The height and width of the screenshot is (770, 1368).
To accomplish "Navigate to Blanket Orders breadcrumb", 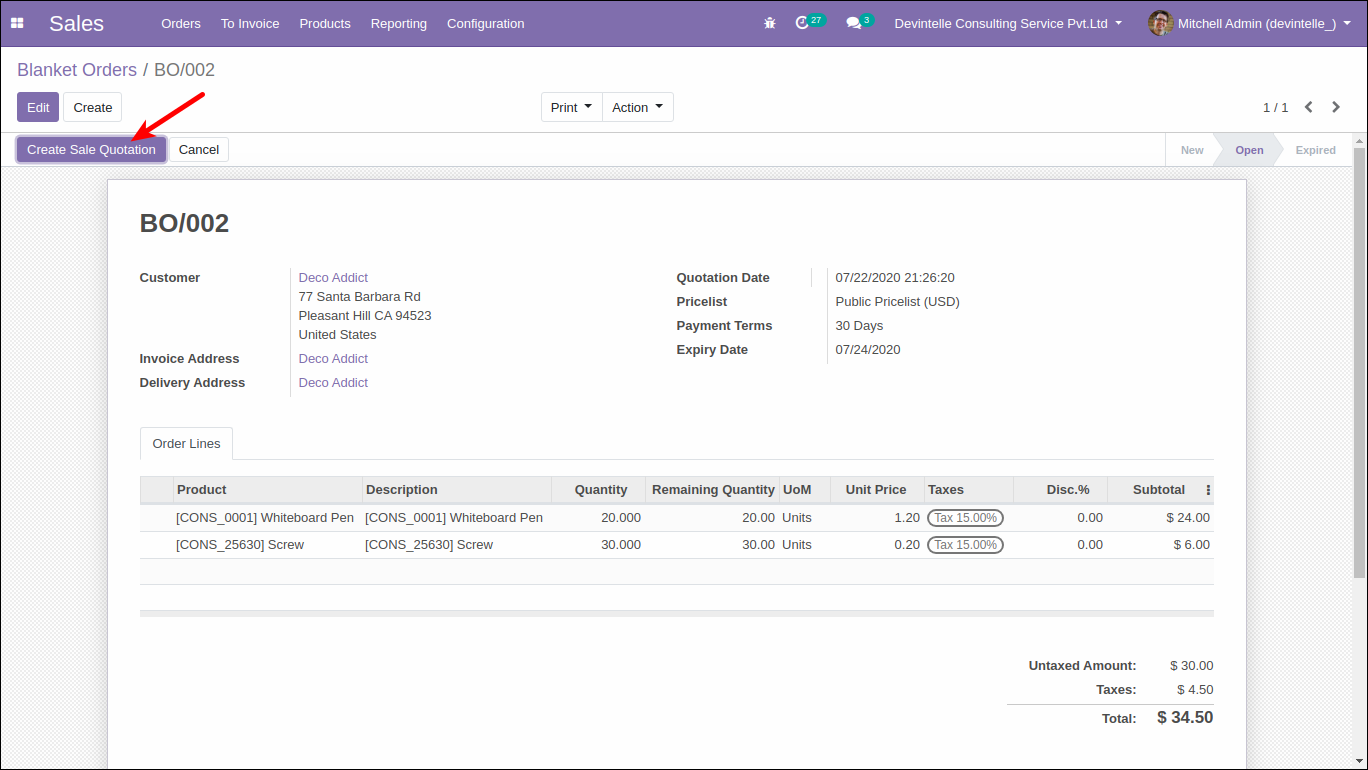I will click(x=77, y=70).
